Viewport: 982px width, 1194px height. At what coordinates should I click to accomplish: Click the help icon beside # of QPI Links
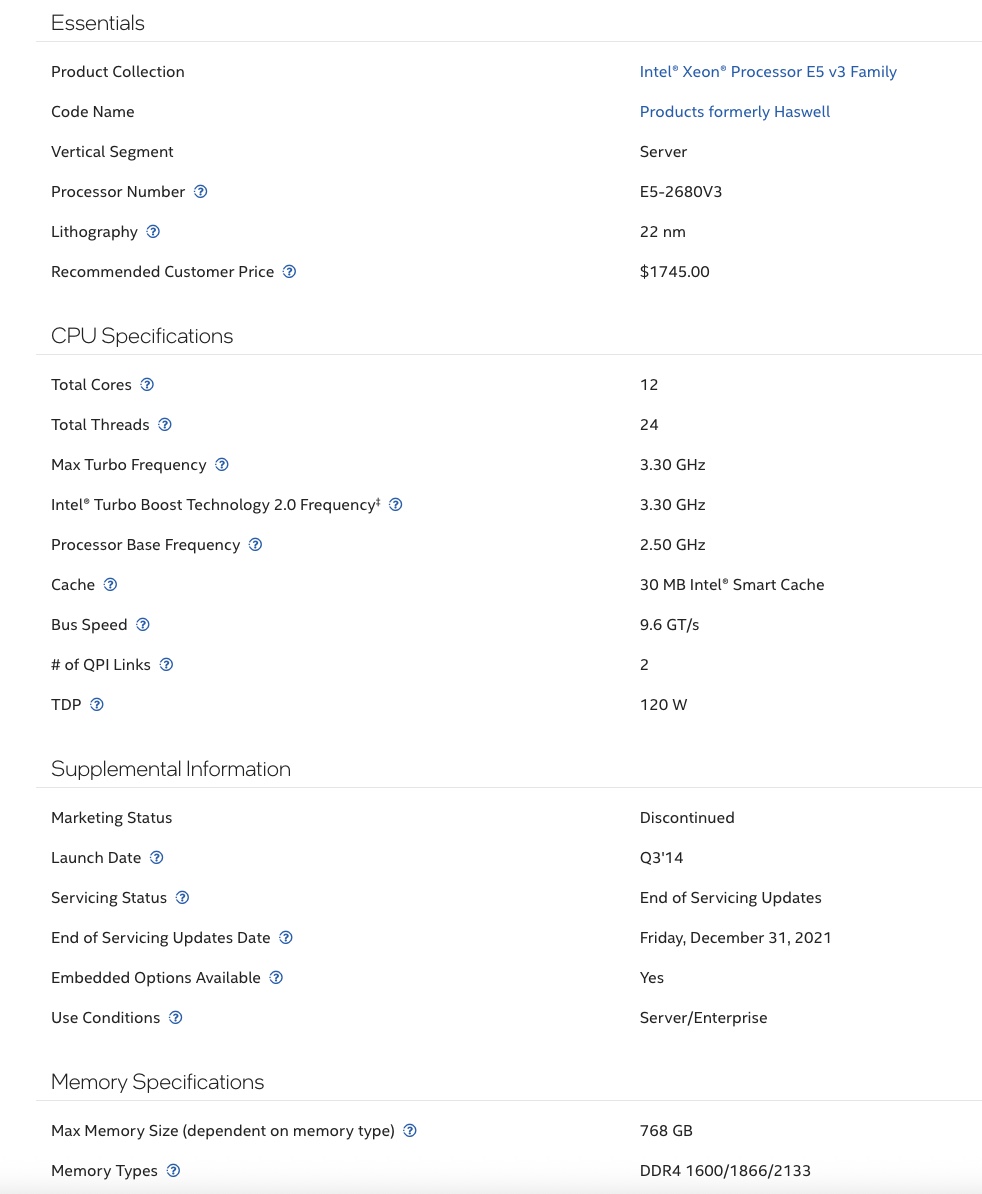pos(166,665)
